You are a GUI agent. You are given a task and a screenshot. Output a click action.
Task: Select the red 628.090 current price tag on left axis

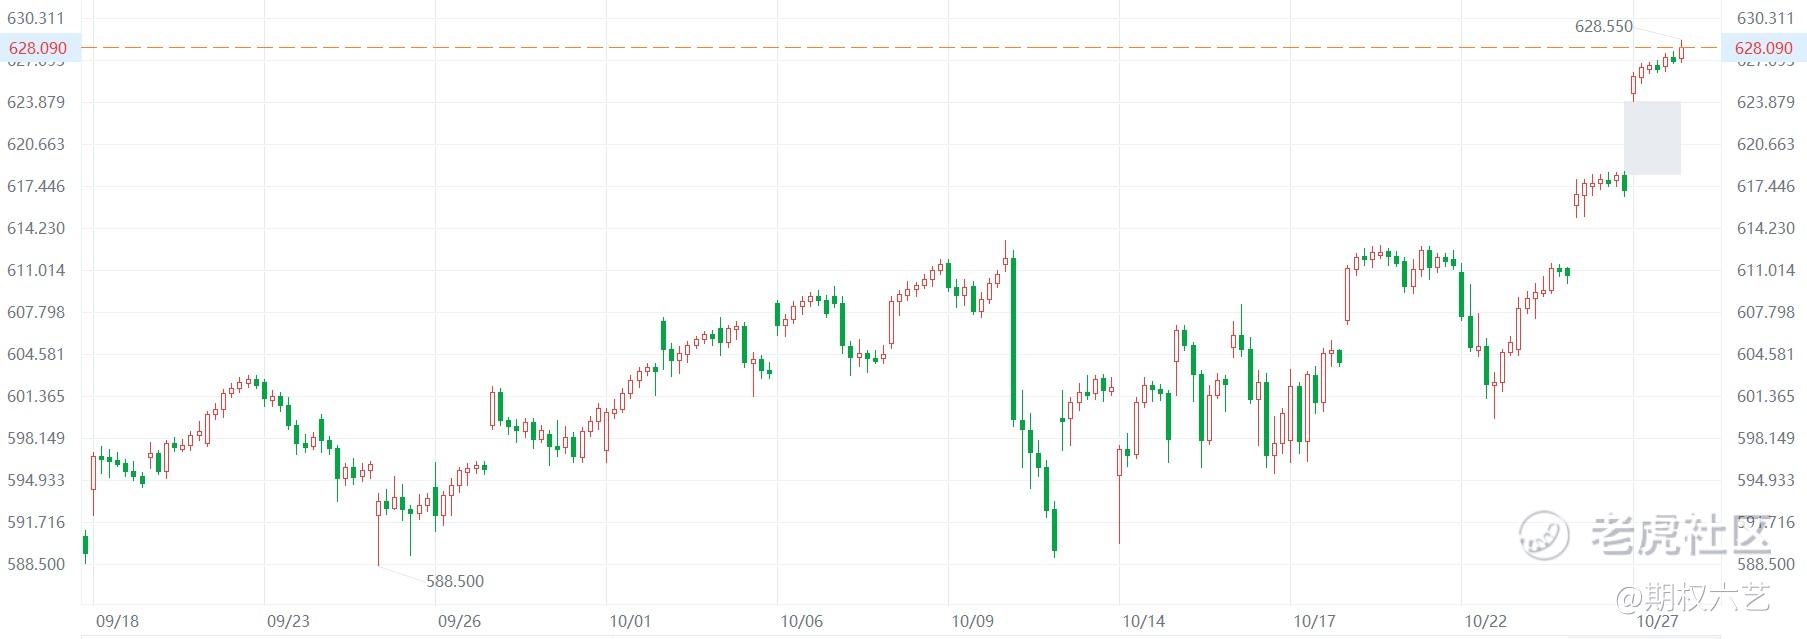click(38, 48)
